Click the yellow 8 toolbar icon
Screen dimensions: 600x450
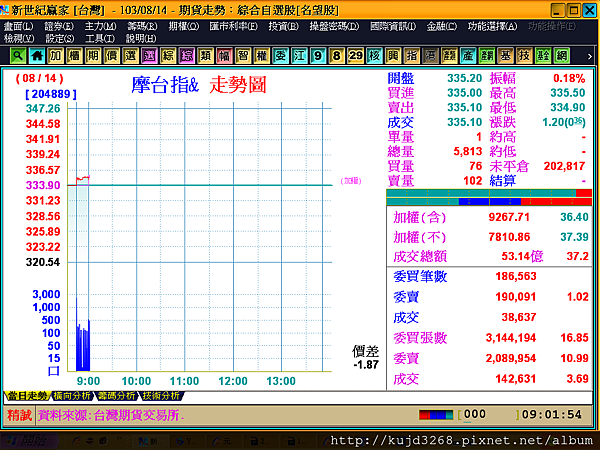(x=337, y=56)
